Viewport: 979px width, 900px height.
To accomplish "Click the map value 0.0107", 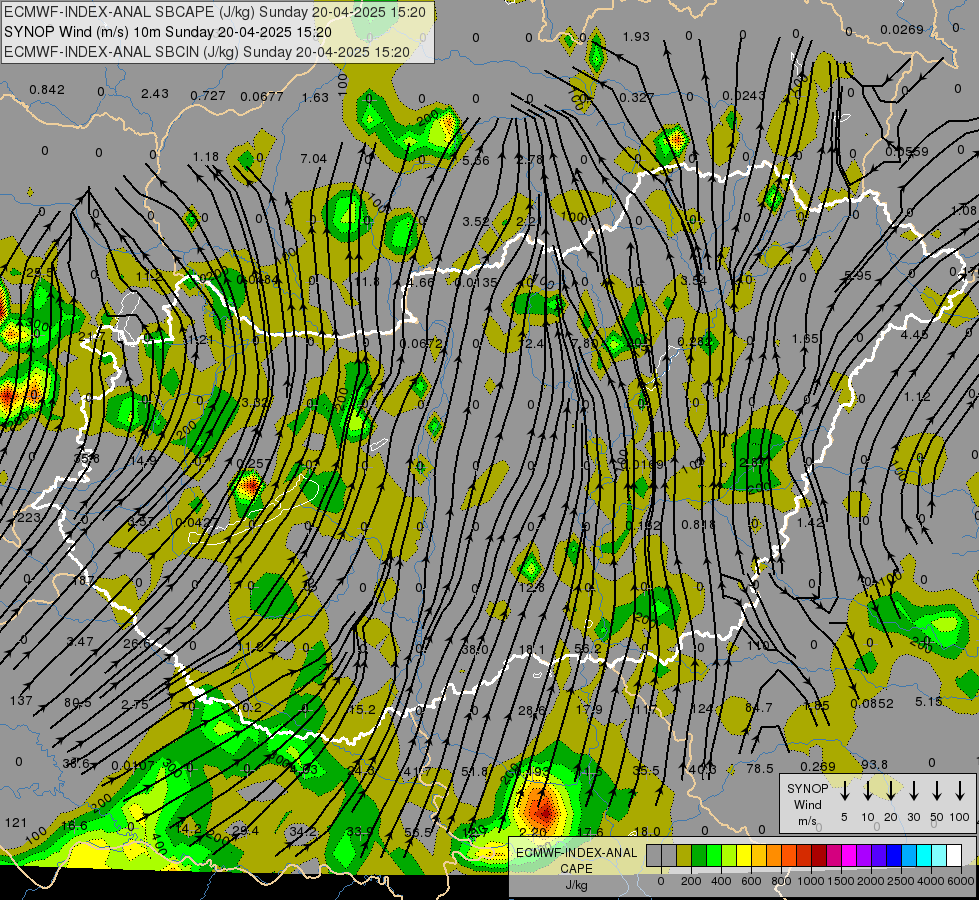I will (132, 766).
